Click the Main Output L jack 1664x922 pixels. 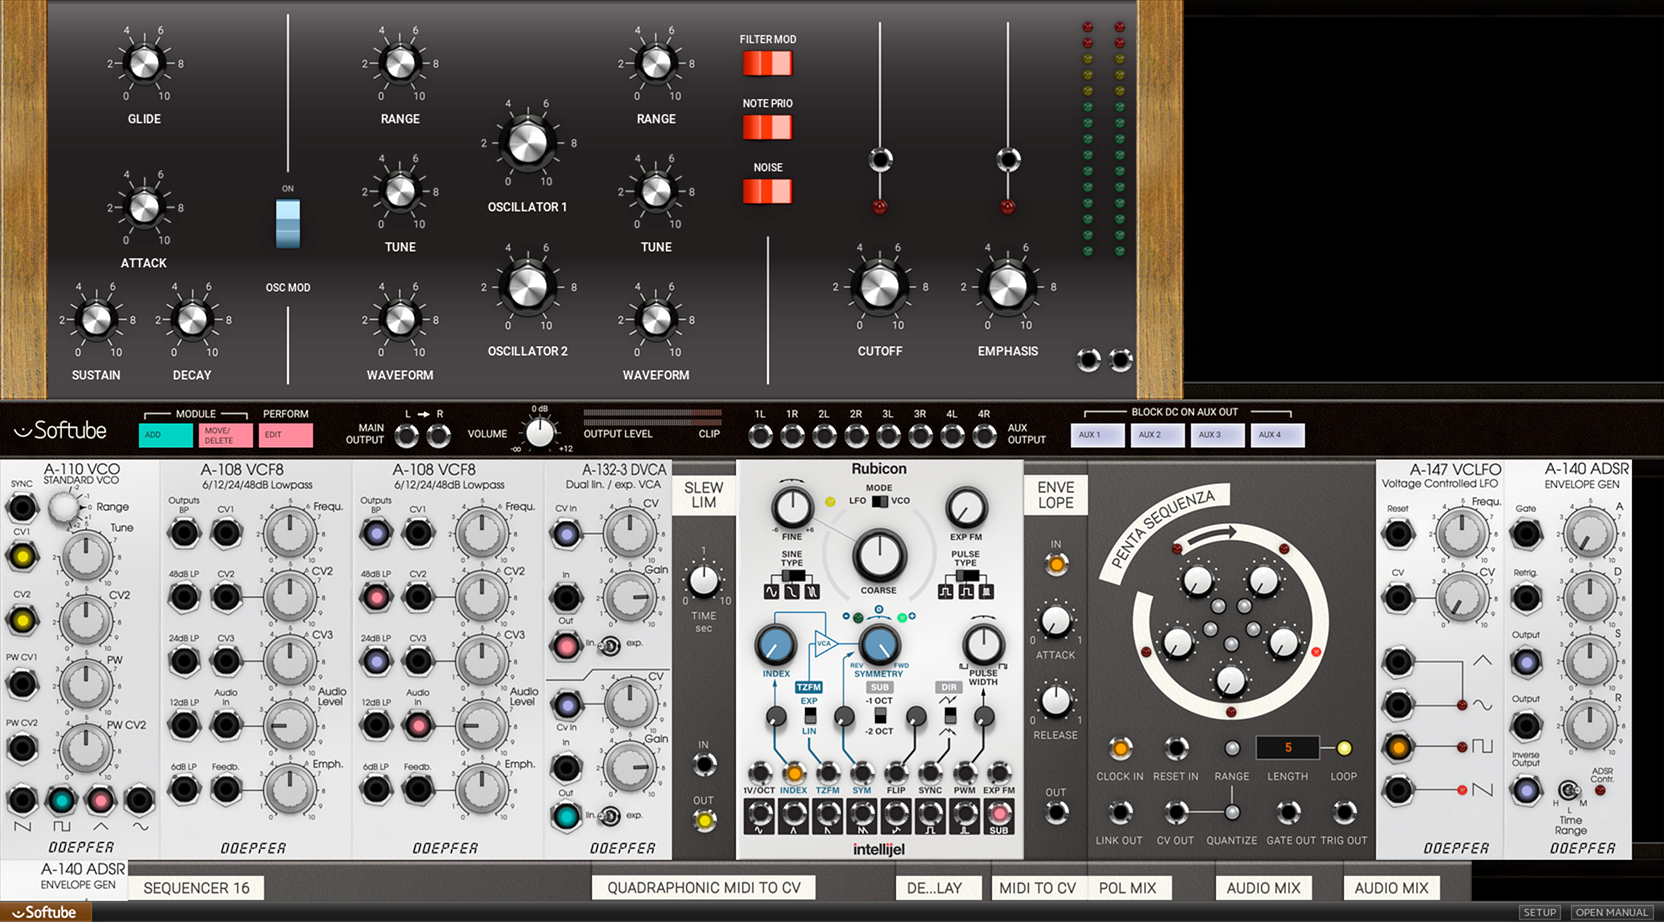pos(407,435)
